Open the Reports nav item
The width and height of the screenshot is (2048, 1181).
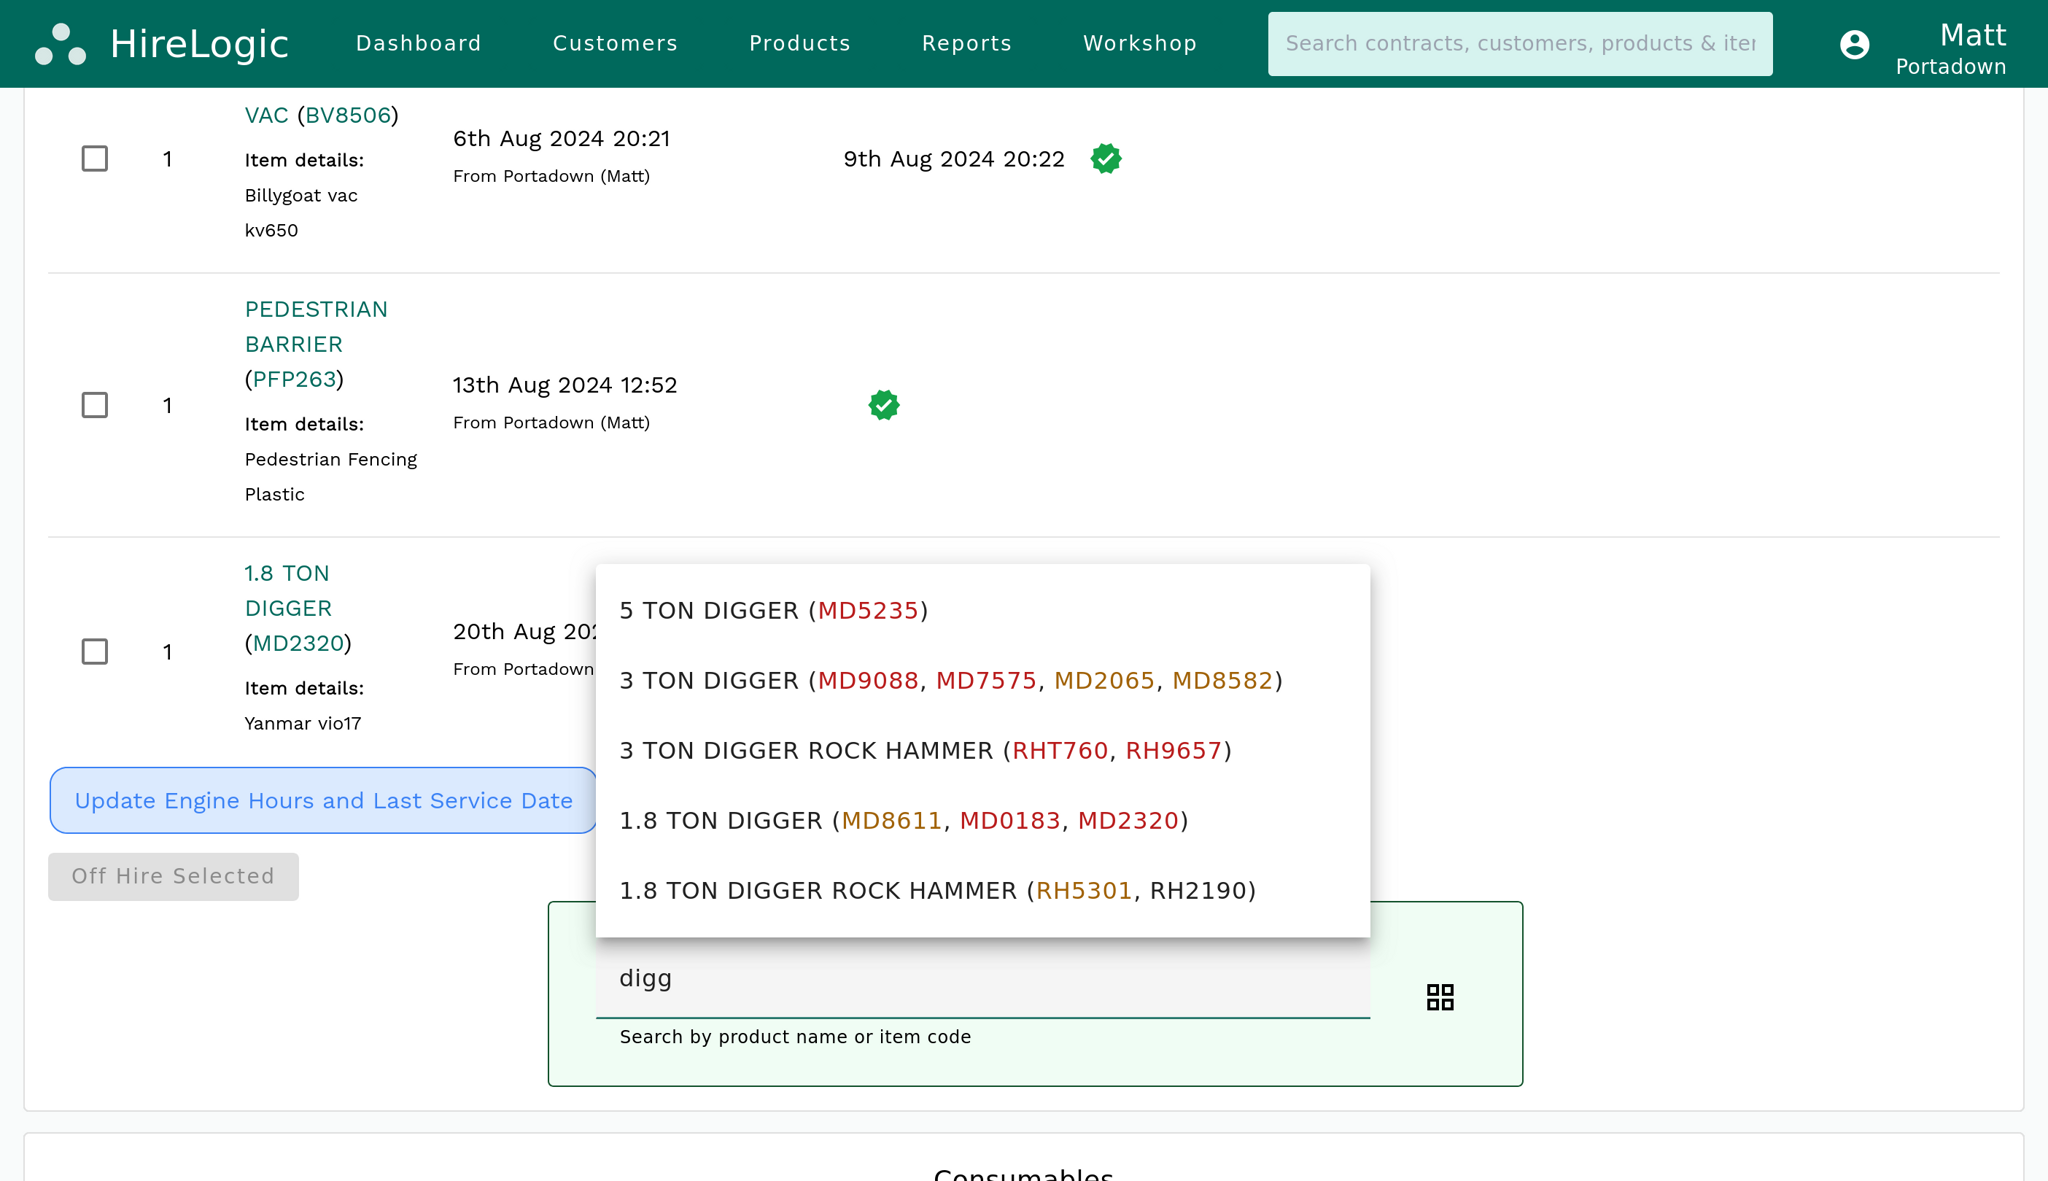[966, 44]
